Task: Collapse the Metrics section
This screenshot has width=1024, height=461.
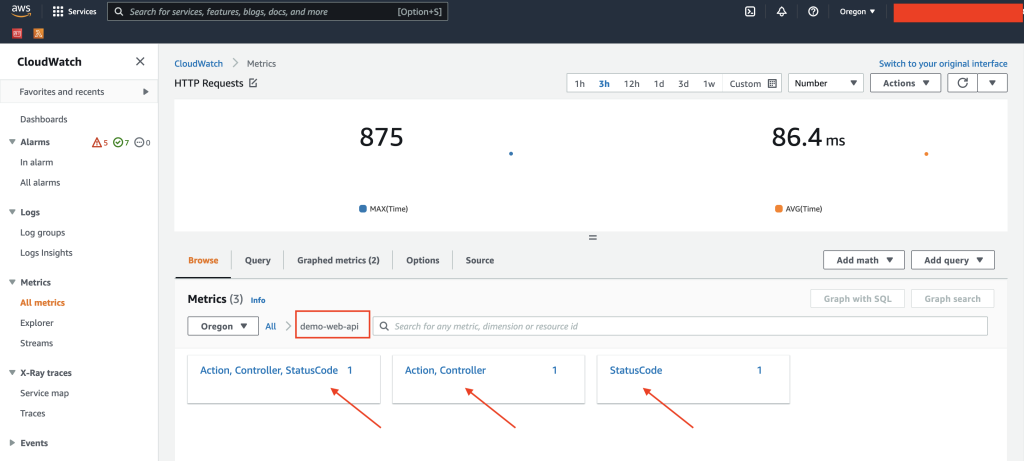Action: pos(13,282)
